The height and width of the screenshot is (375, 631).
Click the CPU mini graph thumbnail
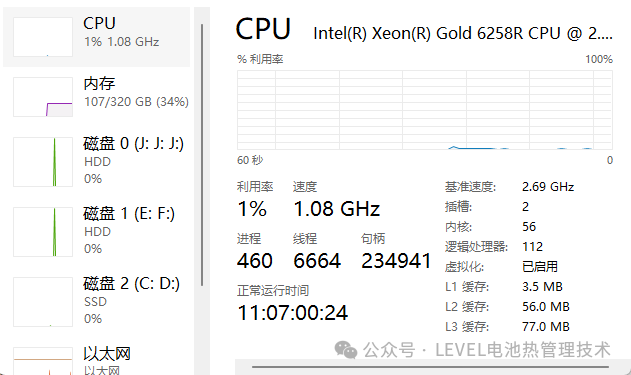[x=43, y=37]
